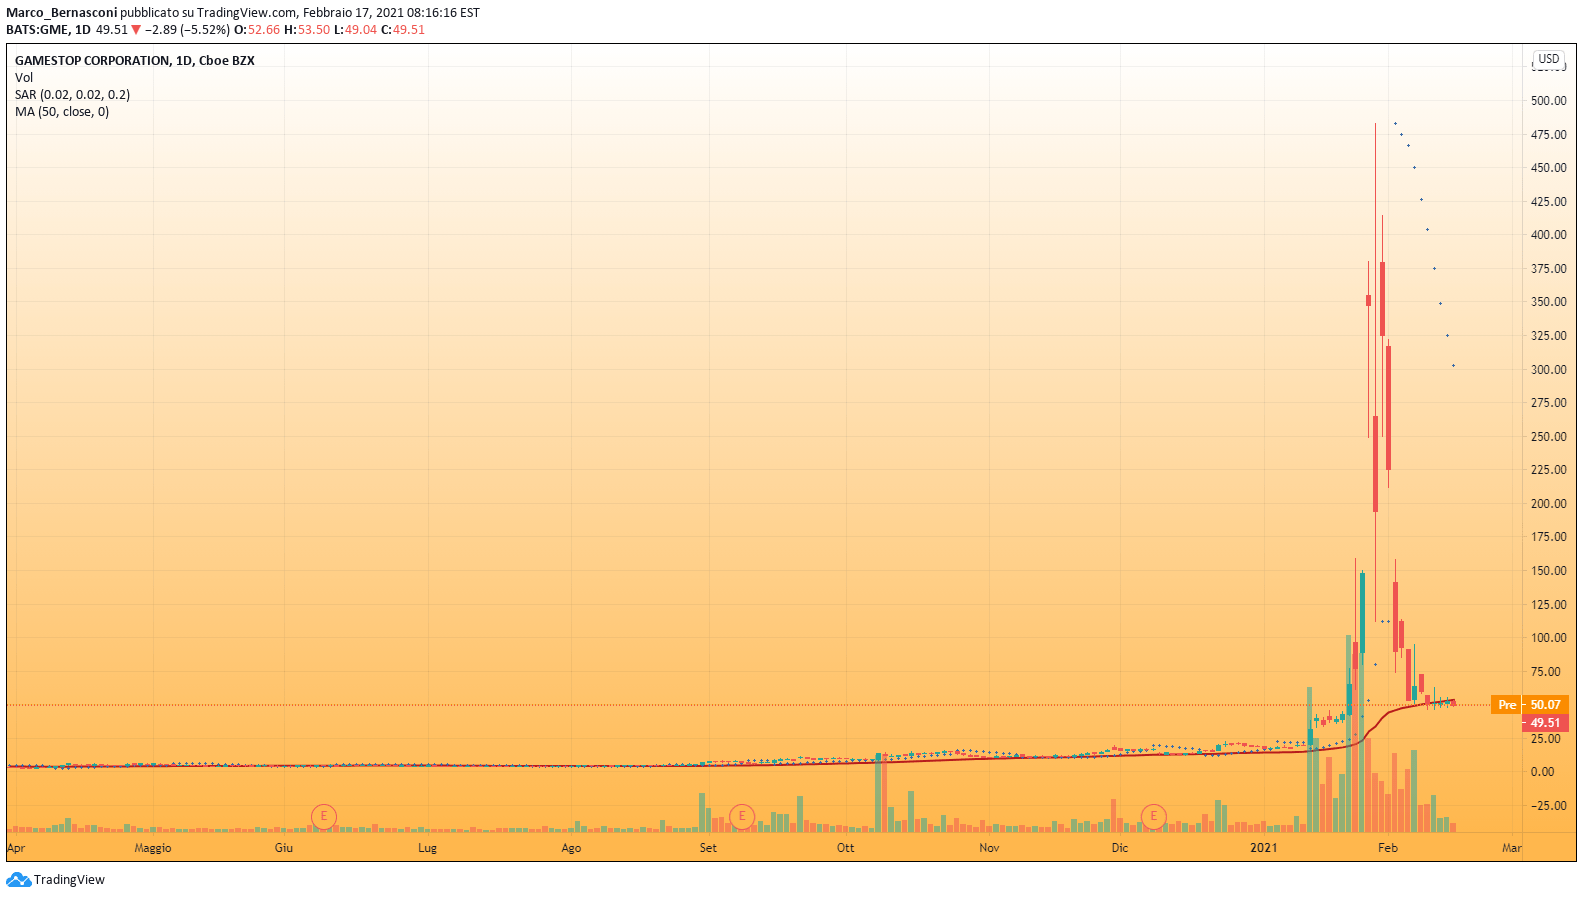This screenshot has width=1583, height=898.
Task: Click the 375.00 price axis label
Action: 1549,269
